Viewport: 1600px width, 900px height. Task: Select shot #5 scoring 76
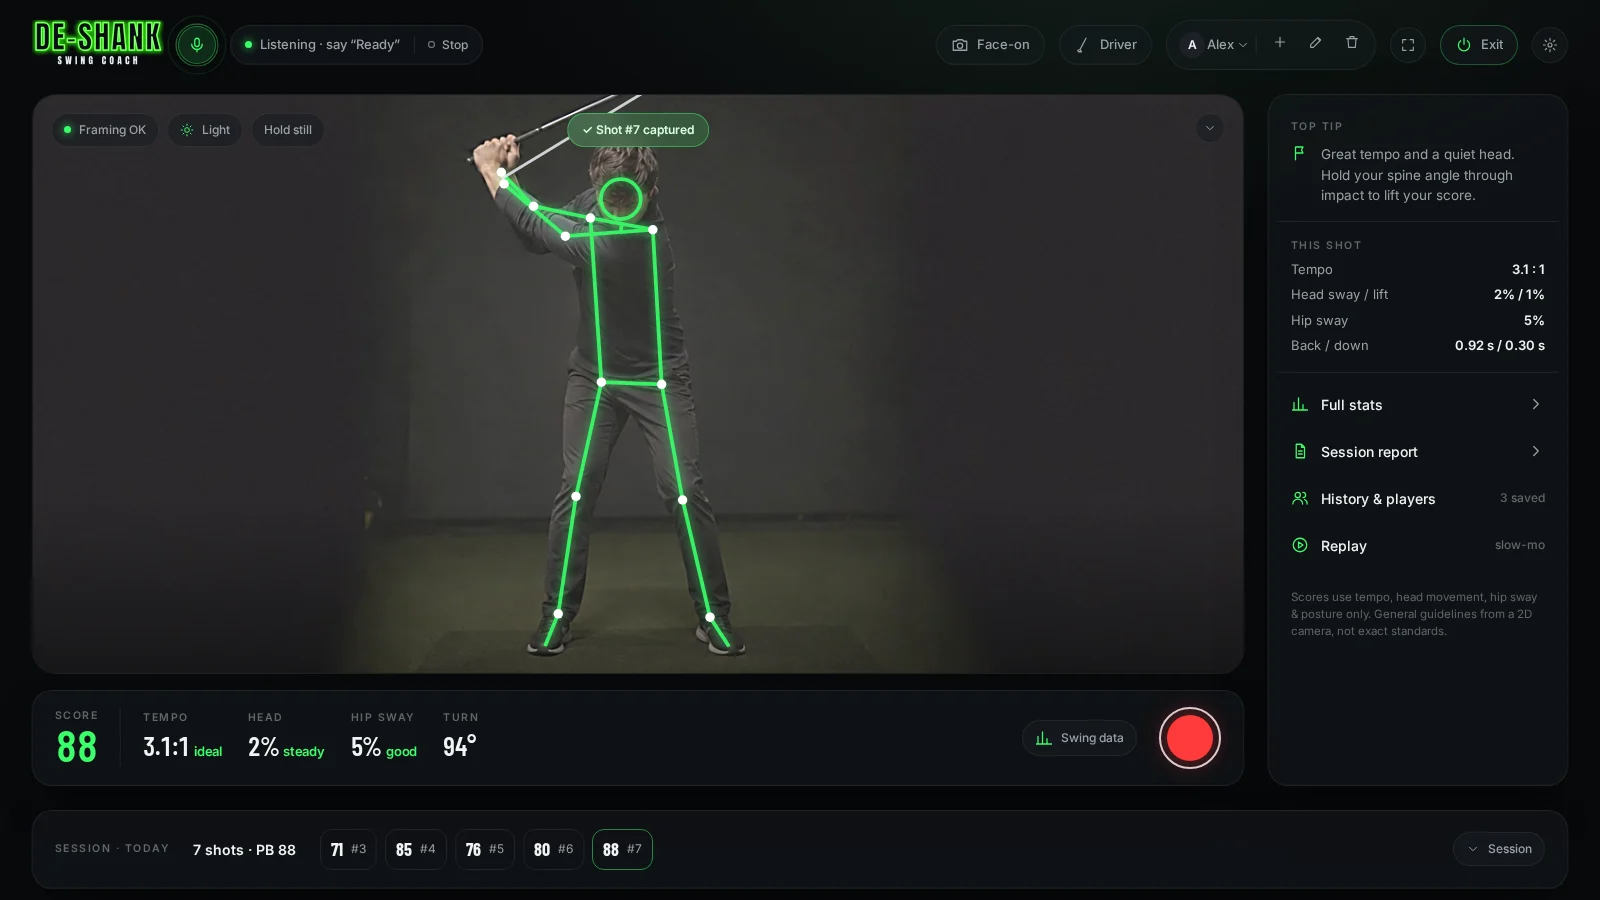point(485,850)
